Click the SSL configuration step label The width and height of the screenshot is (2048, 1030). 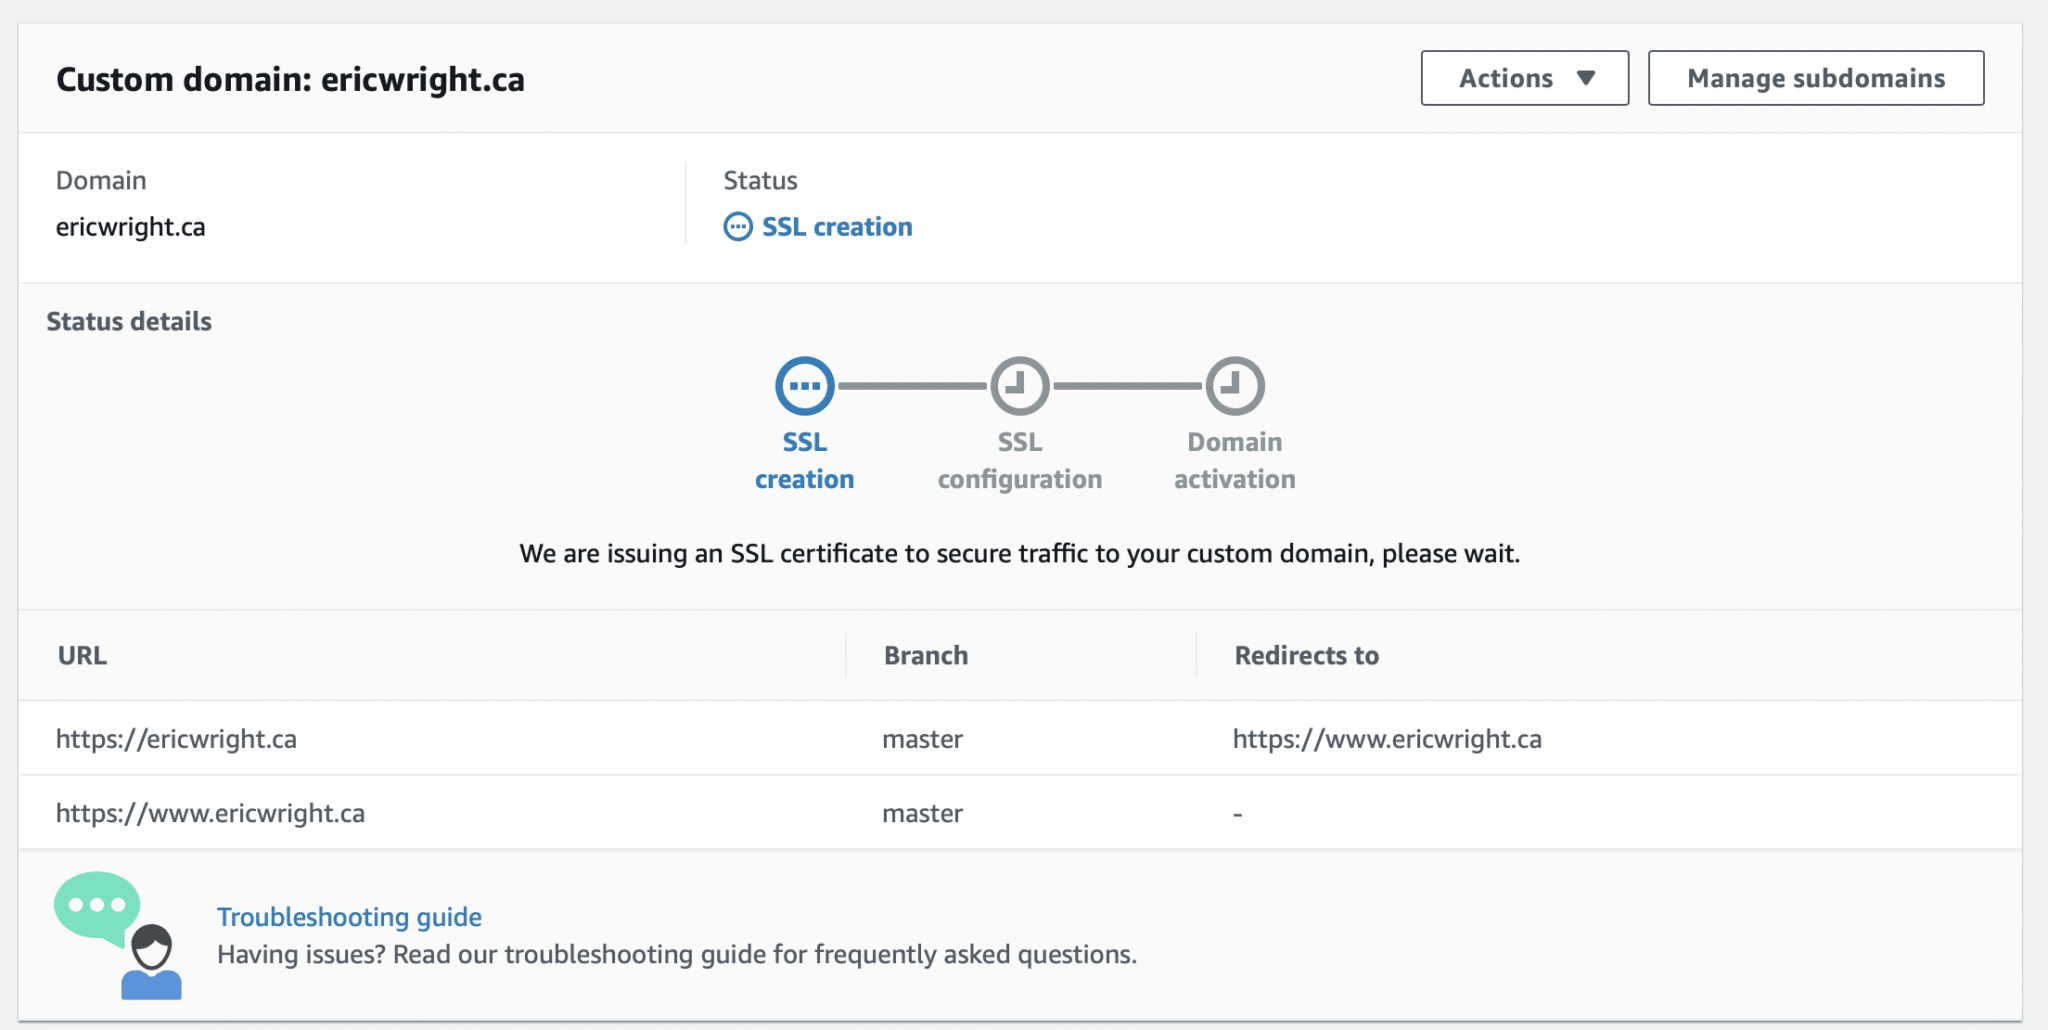[1019, 461]
